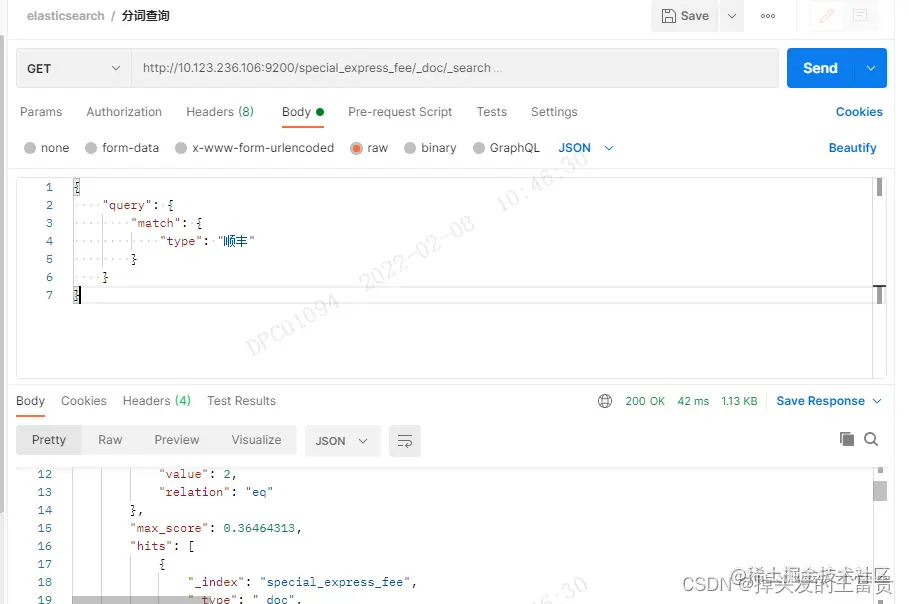Image resolution: width=909 pixels, height=604 pixels.
Task: Select the none body type
Action: pos(46,148)
